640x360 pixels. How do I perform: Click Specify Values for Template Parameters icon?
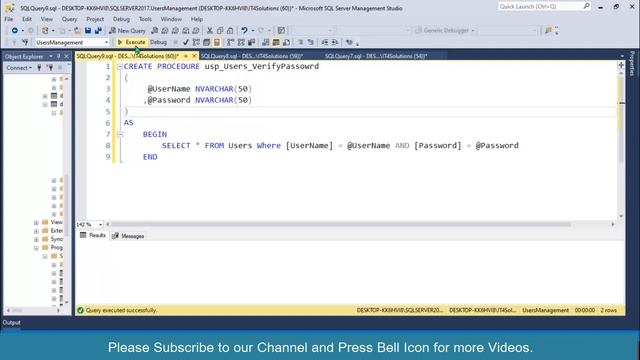coord(349,42)
